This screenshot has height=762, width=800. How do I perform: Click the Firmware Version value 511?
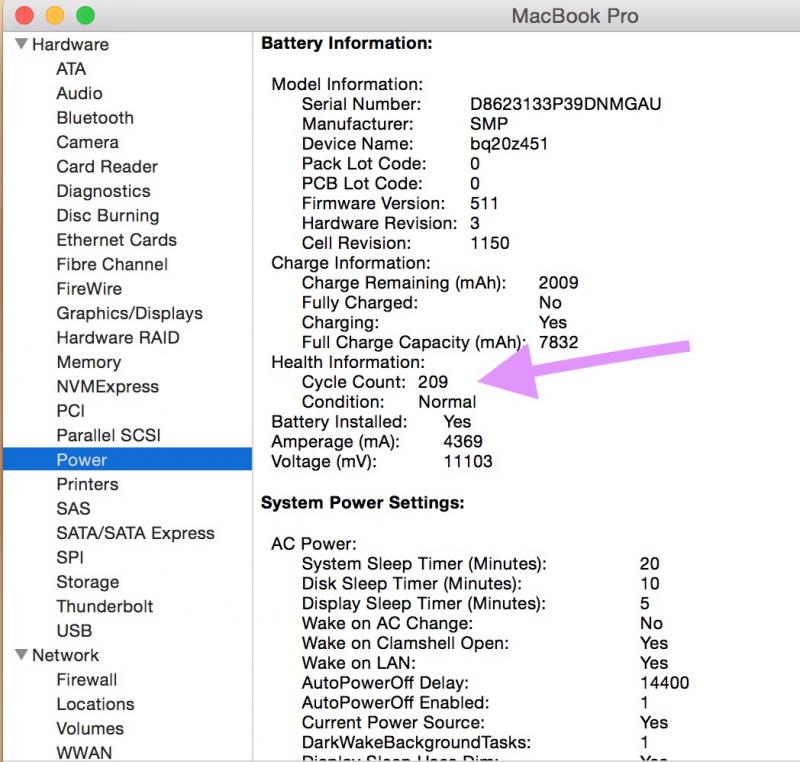[484, 204]
